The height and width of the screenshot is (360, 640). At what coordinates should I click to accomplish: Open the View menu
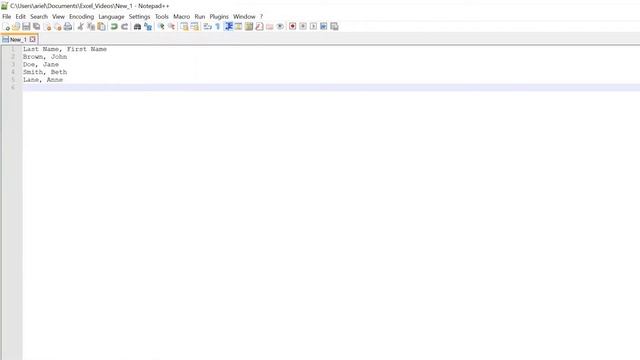click(58, 17)
